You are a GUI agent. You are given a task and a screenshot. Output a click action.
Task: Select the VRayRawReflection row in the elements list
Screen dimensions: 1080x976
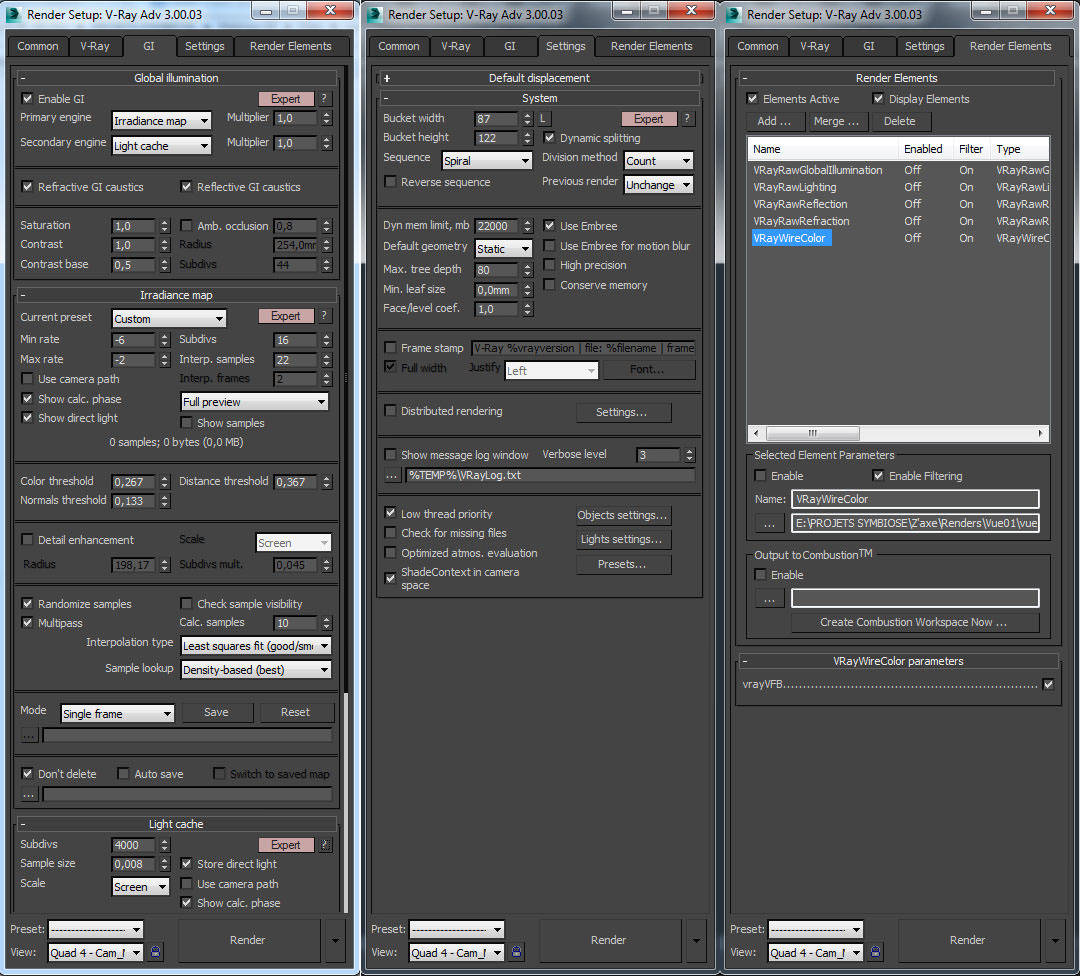pyautogui.click(x=898, y=204)
